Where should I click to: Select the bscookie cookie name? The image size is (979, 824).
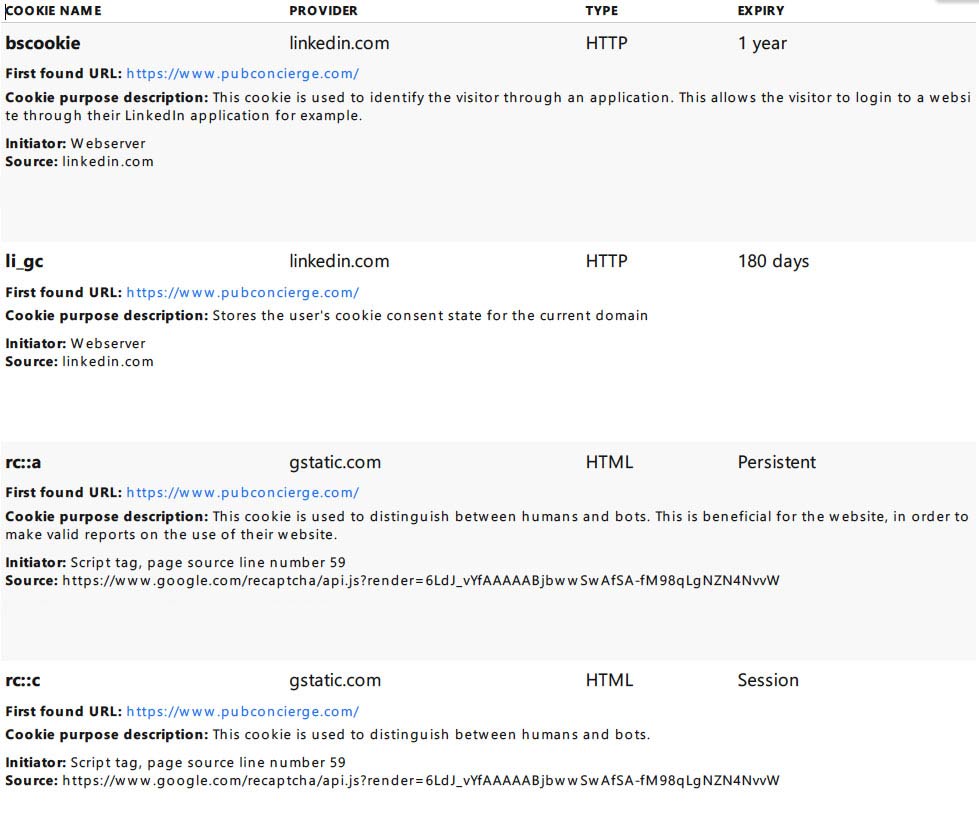tap(42, 43)
